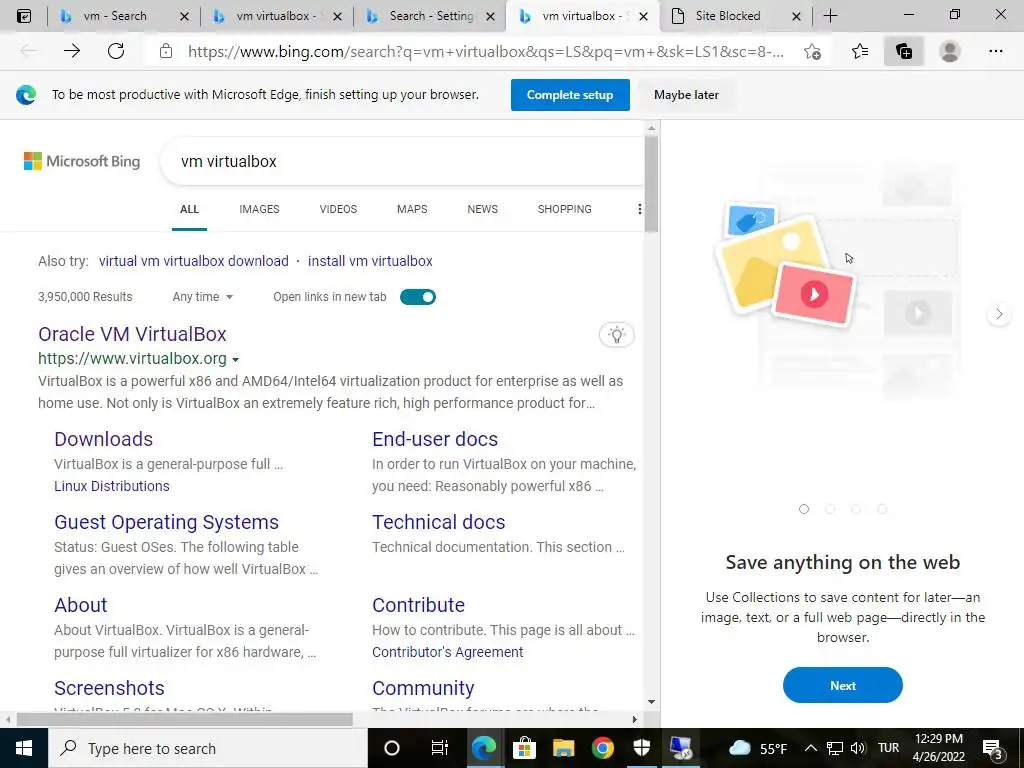Add this page to favorites star icon
This screenshot has width=1024, height=768.
click(812, 51)
